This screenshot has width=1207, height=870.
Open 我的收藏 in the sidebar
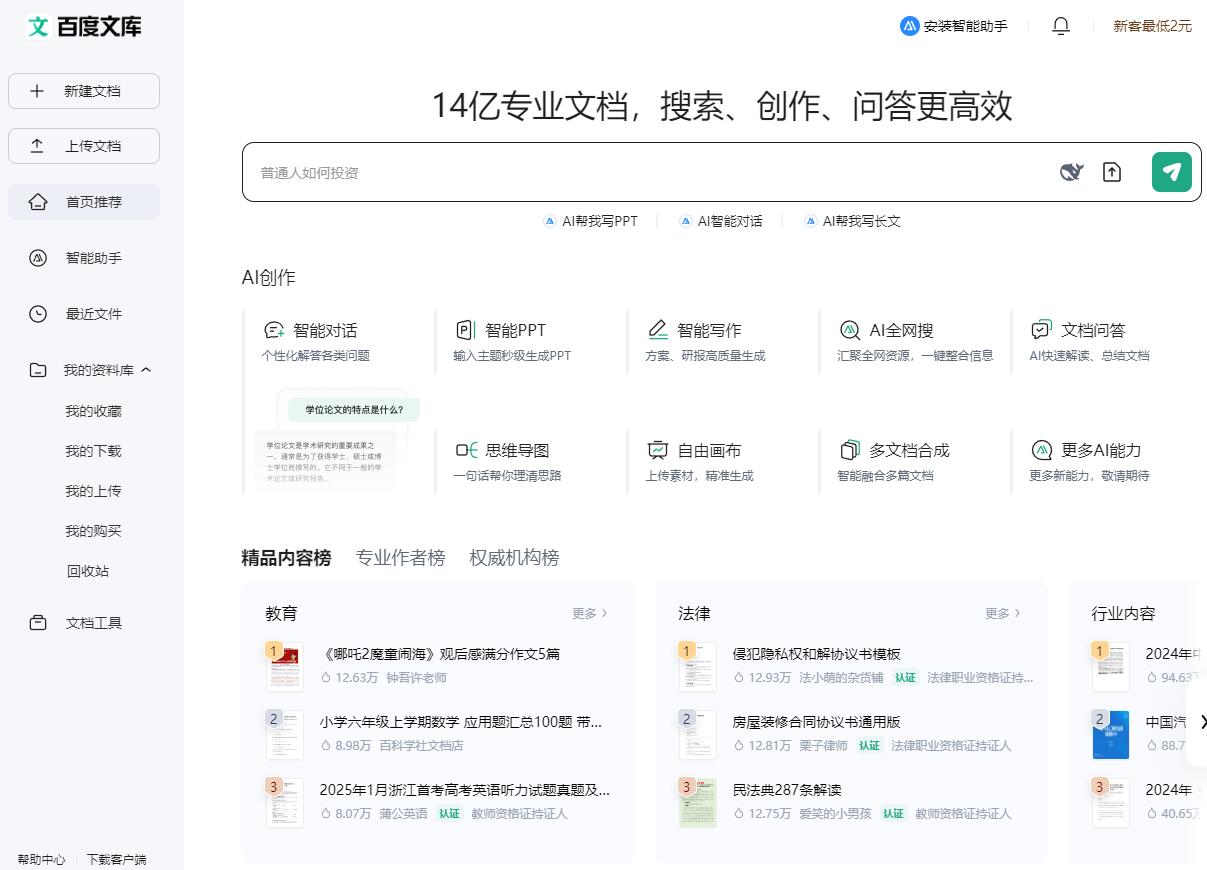pos(93,411)
